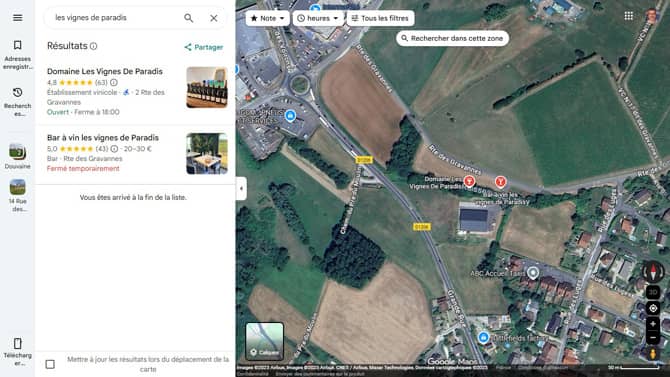Click the Télécharger app phone icon
The height and width of the screenshot is (377, 670).
[x=18, y=343]
